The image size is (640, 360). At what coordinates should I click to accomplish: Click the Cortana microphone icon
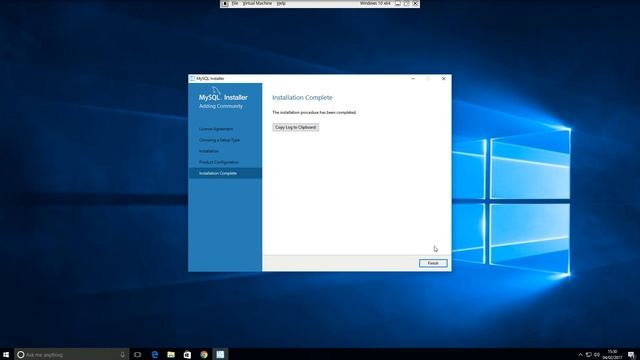122,354
